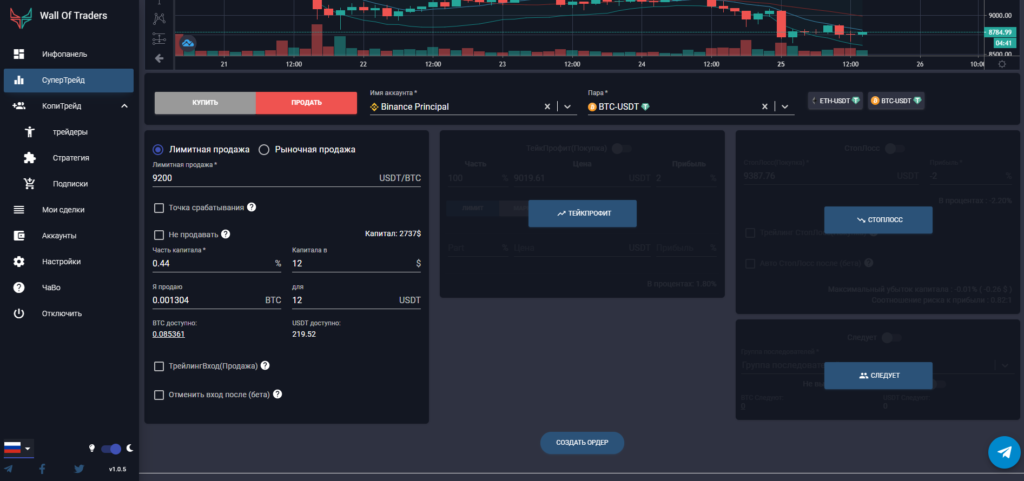Viewport: 1024px width, 481px height.
Task: Click the back arrow in chart toolbar
Action: coord(159,58)
